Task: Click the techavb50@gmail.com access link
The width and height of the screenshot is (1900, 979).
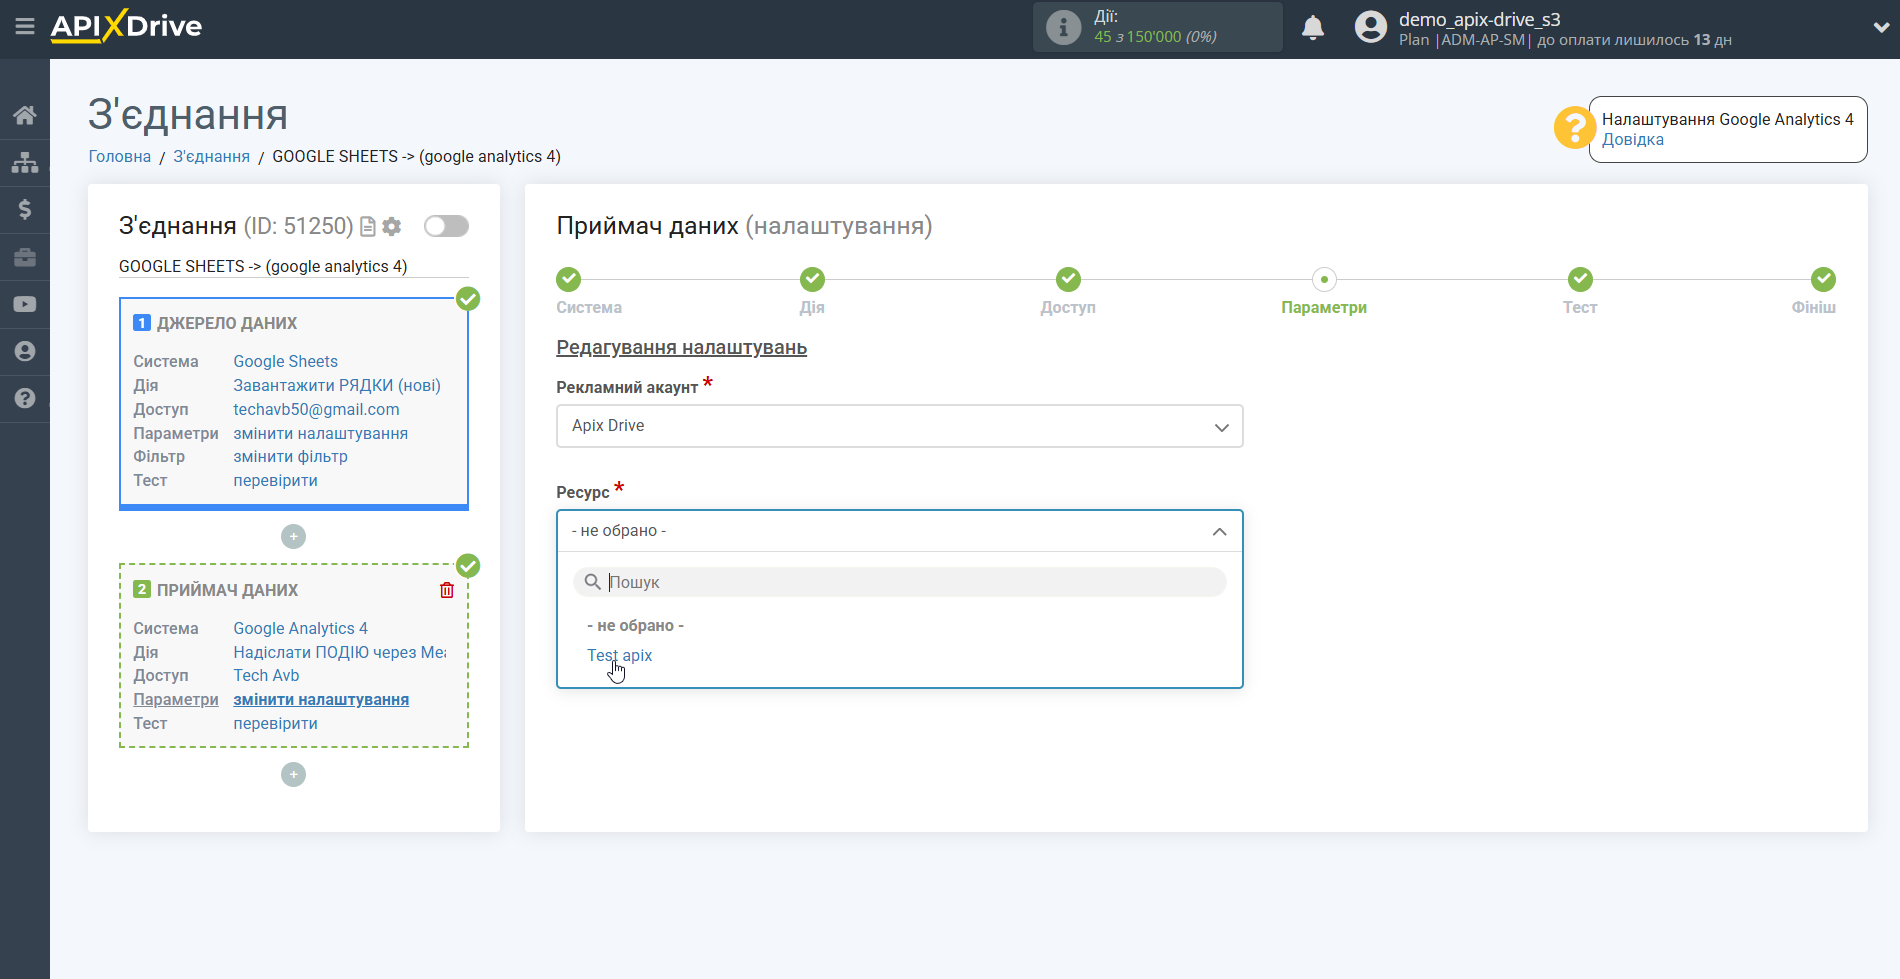Action: tap(316, 410)
